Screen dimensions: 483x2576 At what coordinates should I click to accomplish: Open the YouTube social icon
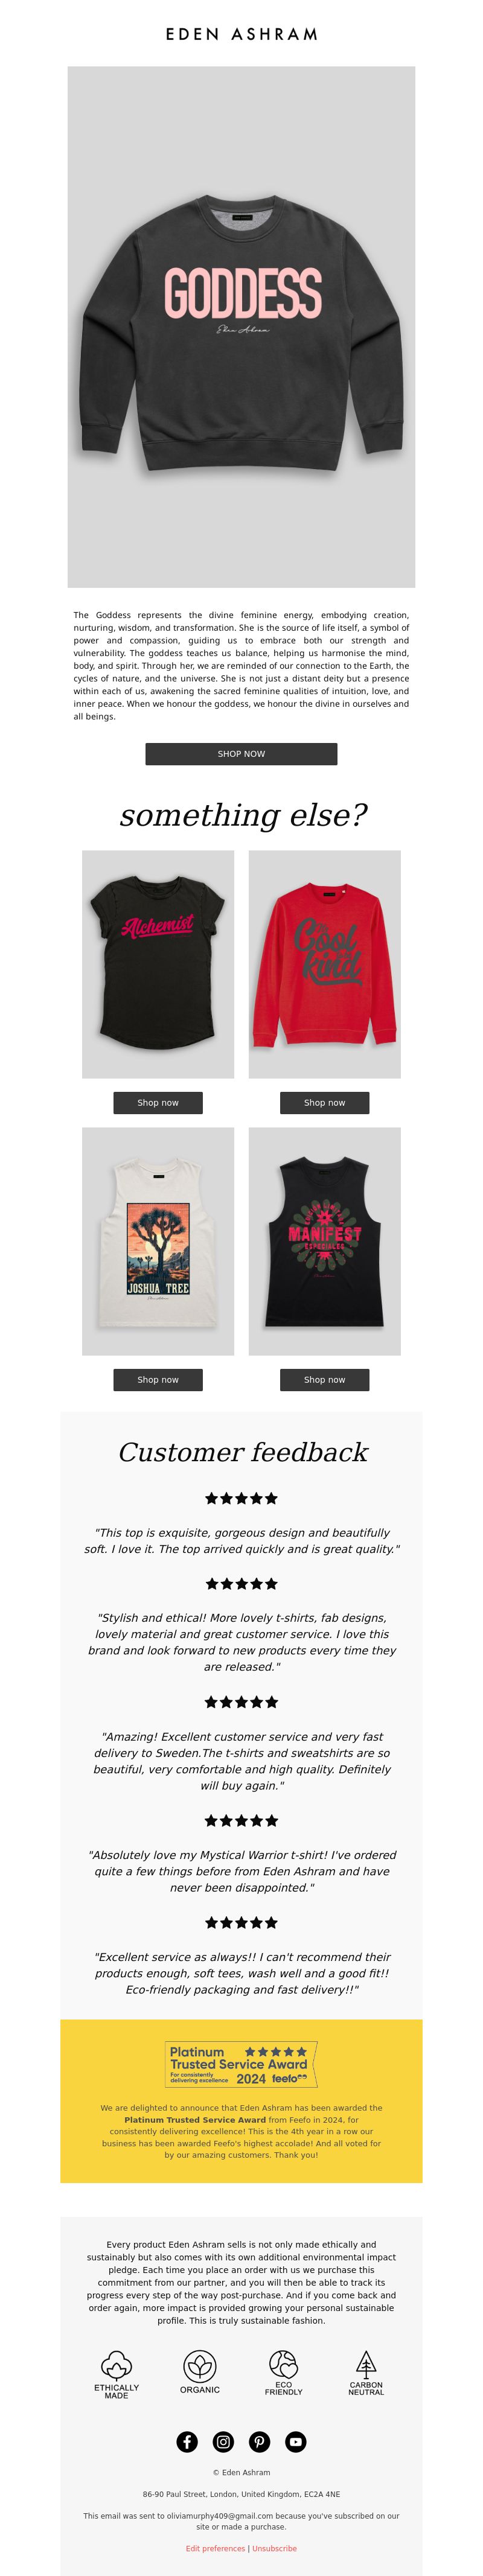tap(295, 2441)
